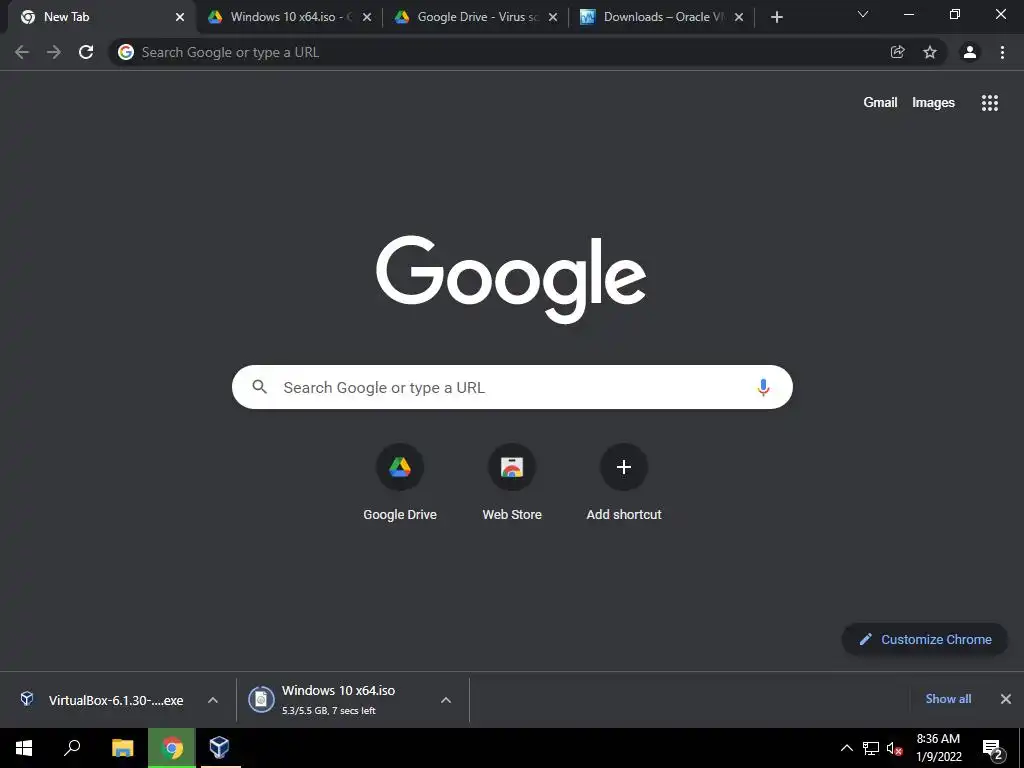This screenshot has width=1024, height=768.
Task: Click the Google logo in the address bar
Action: [x=125, y=52]
